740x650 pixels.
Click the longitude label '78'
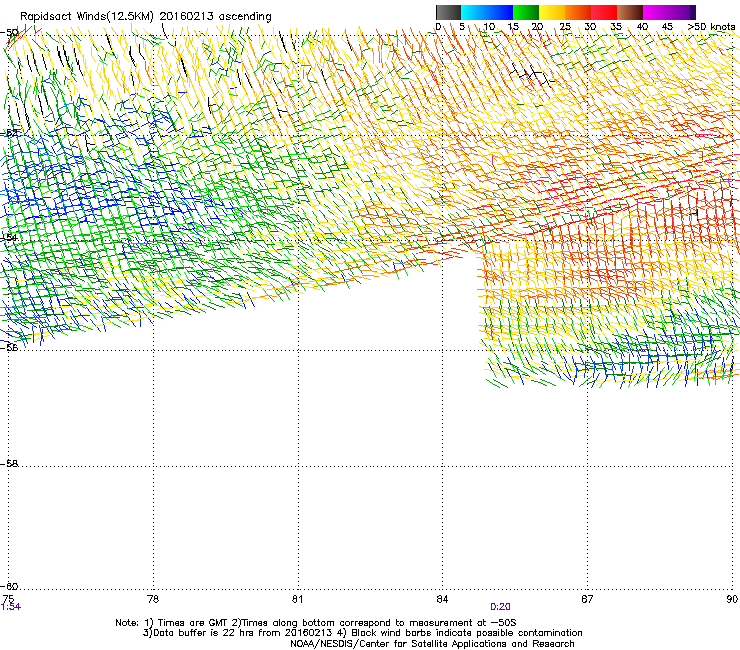[x=153, y=599]
